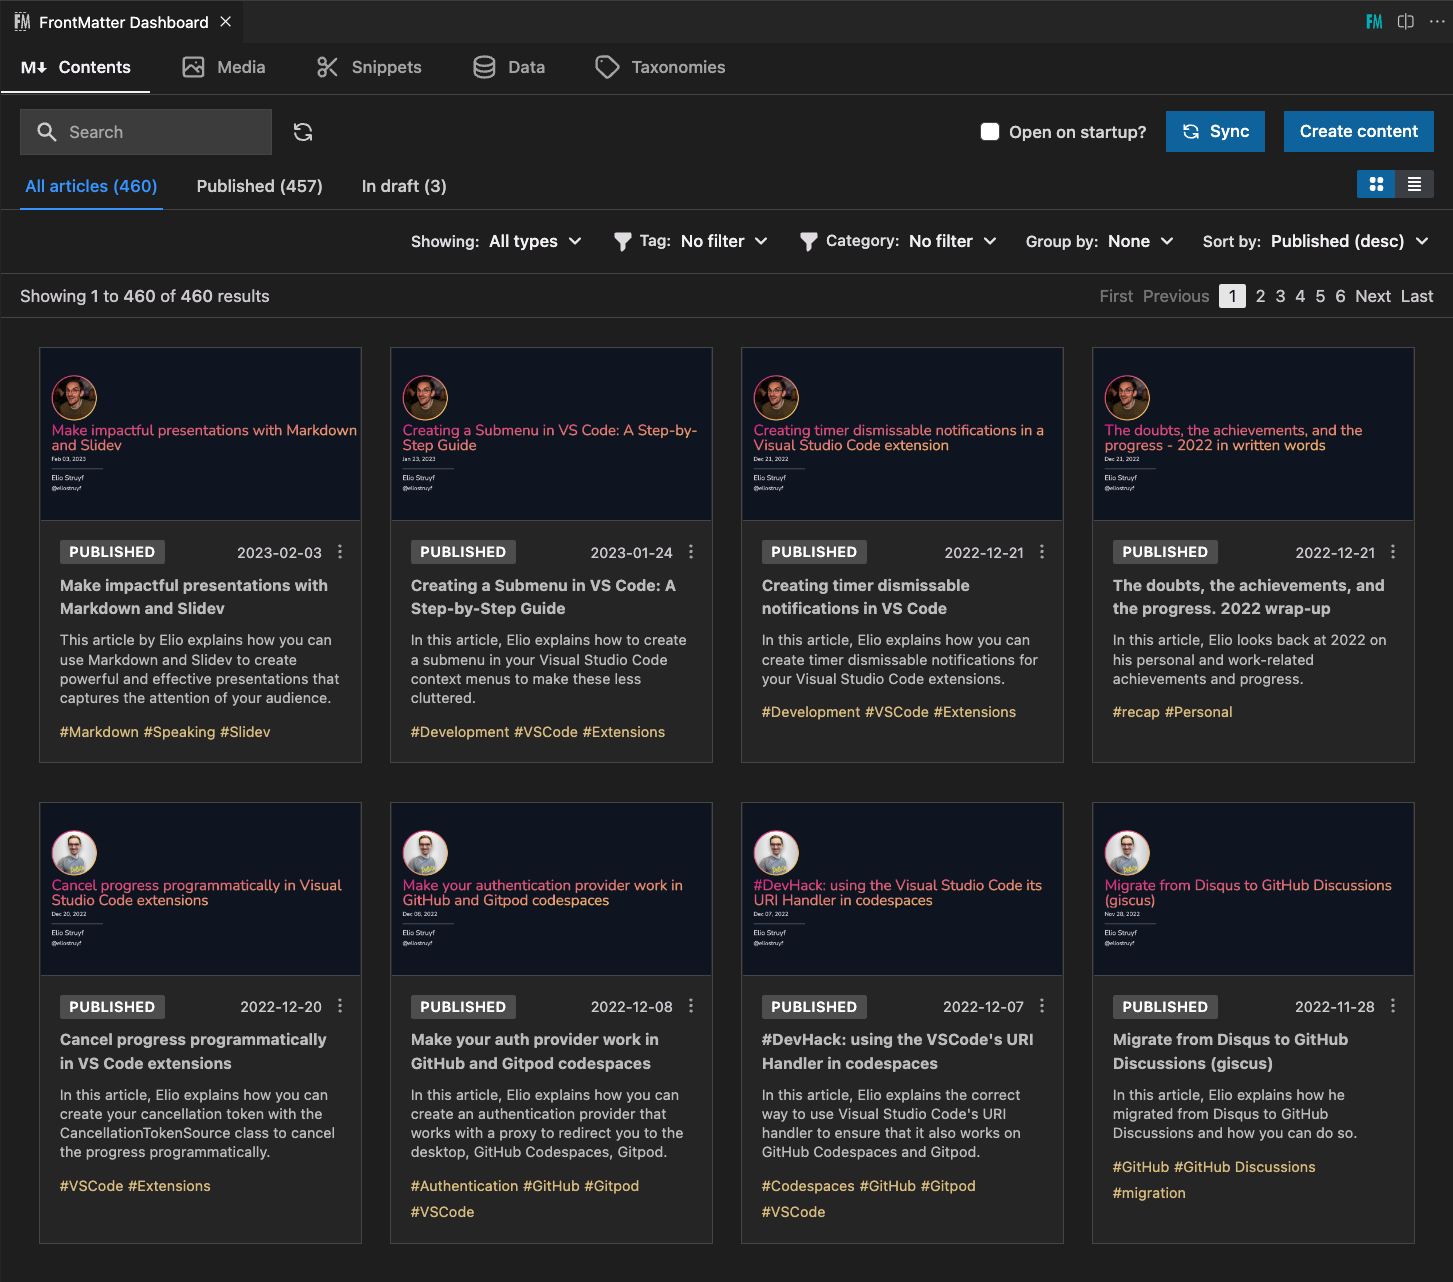Click the 2023-02-03 date on first card
The image size is (1453, 1282).
pyautogui.click(x=279, y=553)
